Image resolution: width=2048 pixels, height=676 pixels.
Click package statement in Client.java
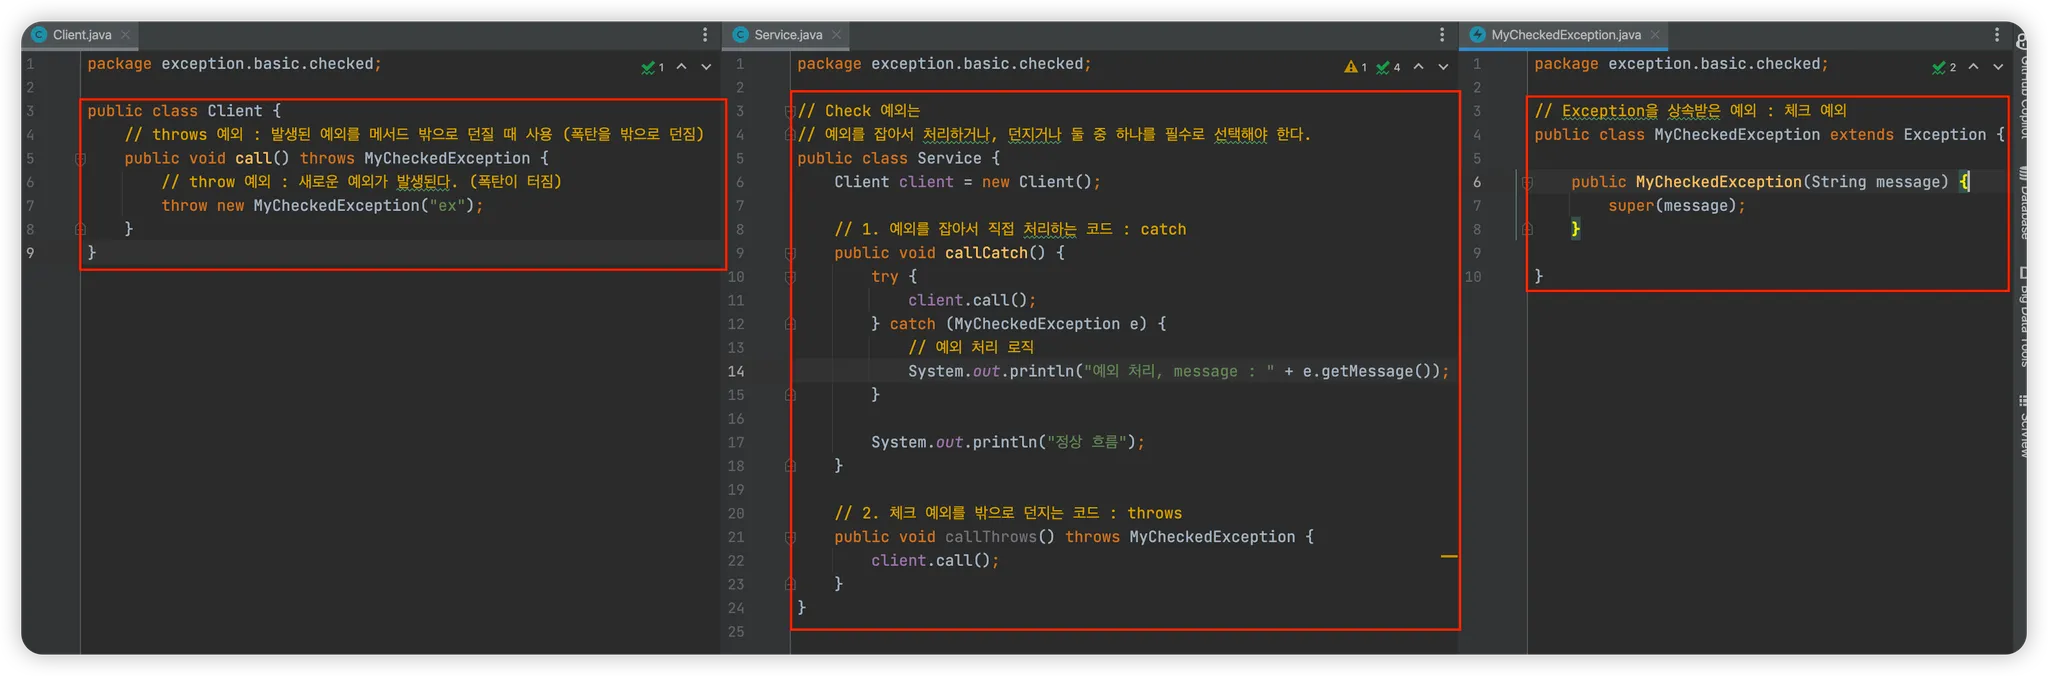tap(235, 64)
